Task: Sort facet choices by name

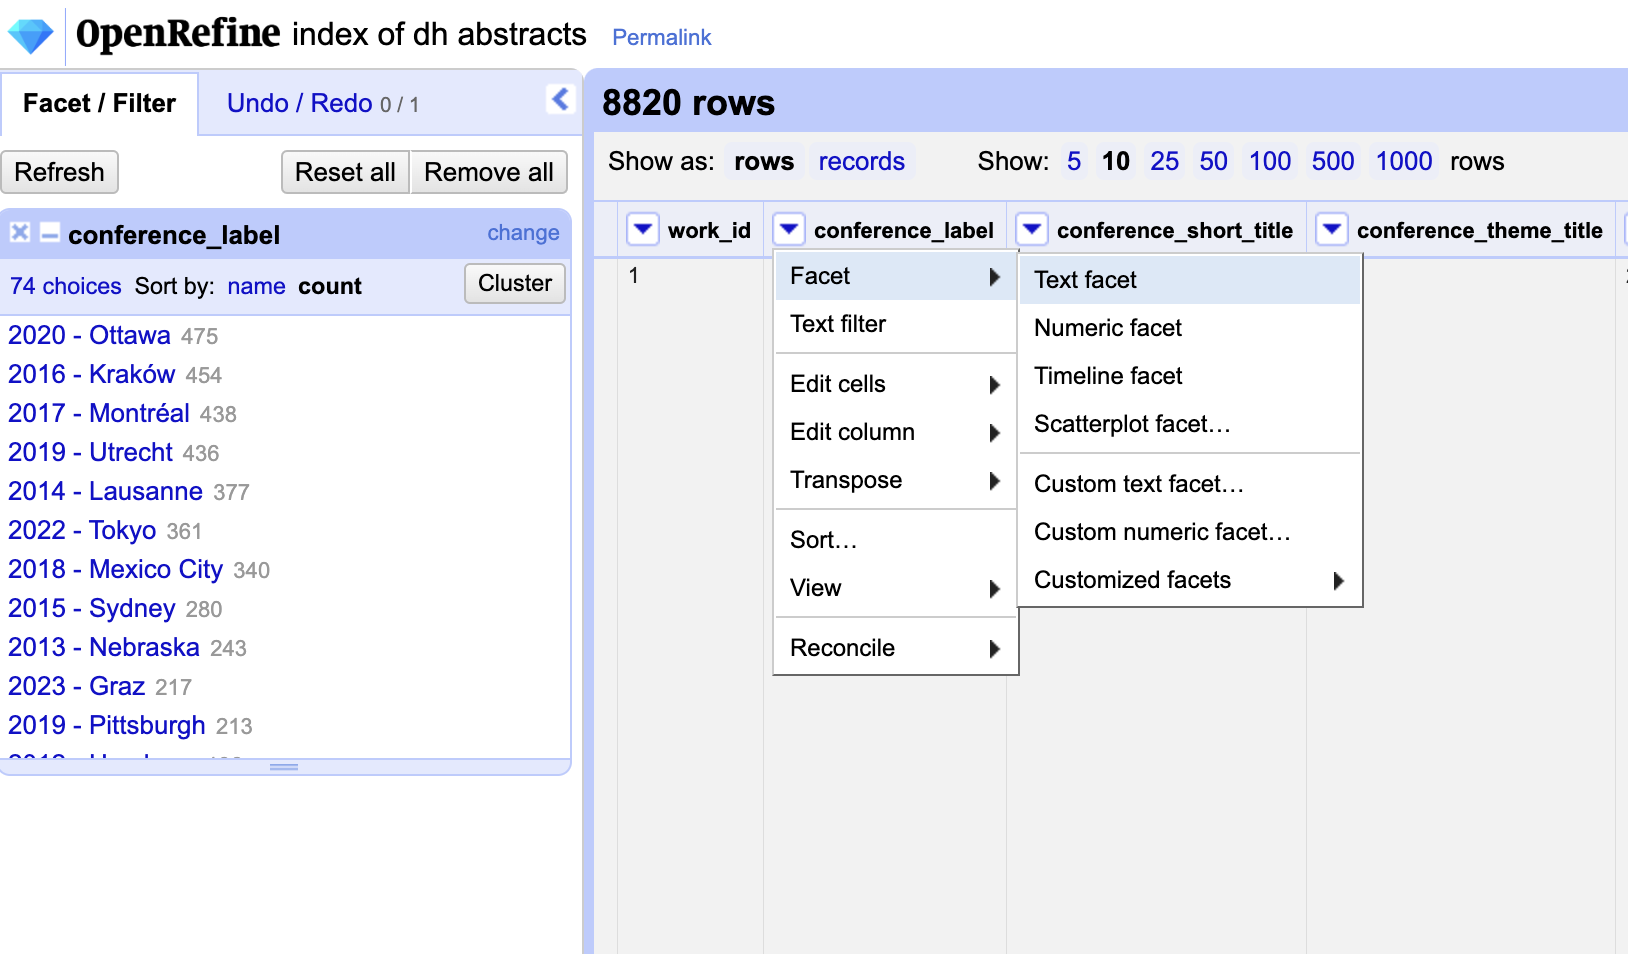Action: point(256,286)
